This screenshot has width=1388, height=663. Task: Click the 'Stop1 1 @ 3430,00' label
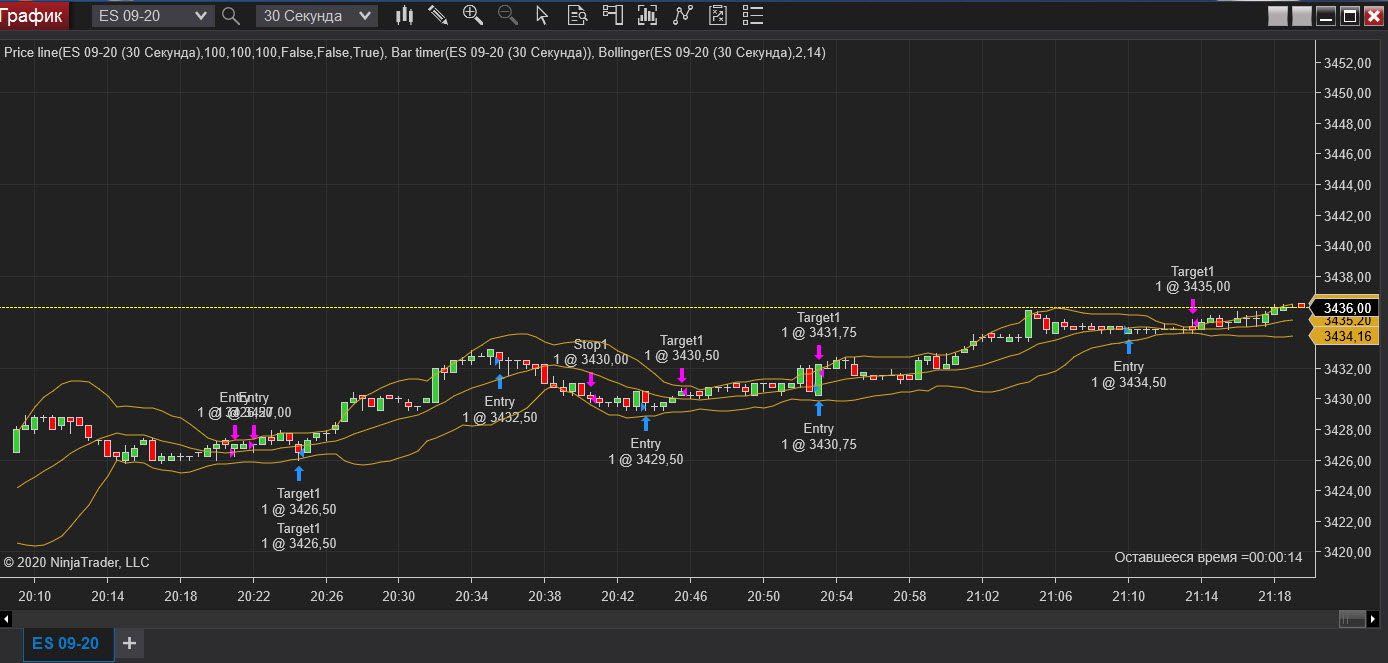(x=590, y=352)
